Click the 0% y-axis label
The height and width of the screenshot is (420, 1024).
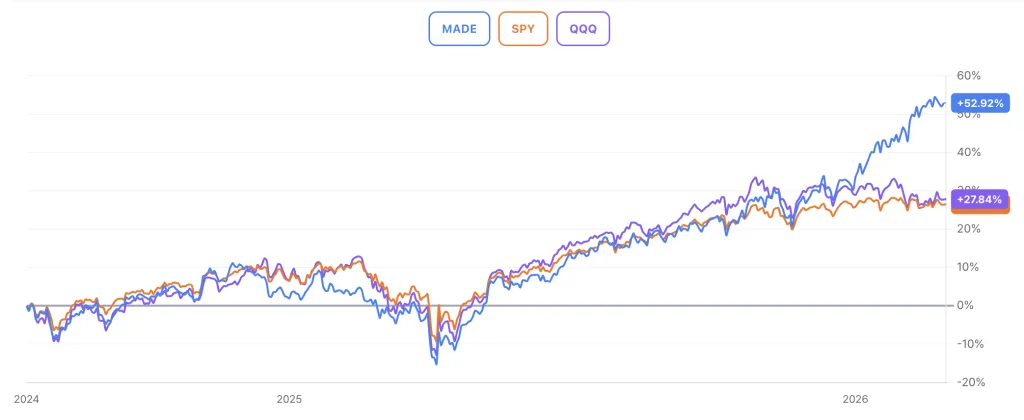point(965,305)
